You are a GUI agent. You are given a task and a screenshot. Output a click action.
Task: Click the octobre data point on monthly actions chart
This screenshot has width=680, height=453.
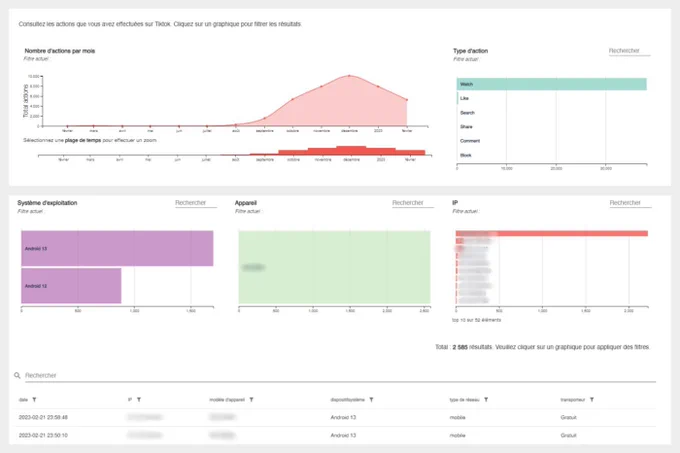pyautogui.click(x=293, y=99)
